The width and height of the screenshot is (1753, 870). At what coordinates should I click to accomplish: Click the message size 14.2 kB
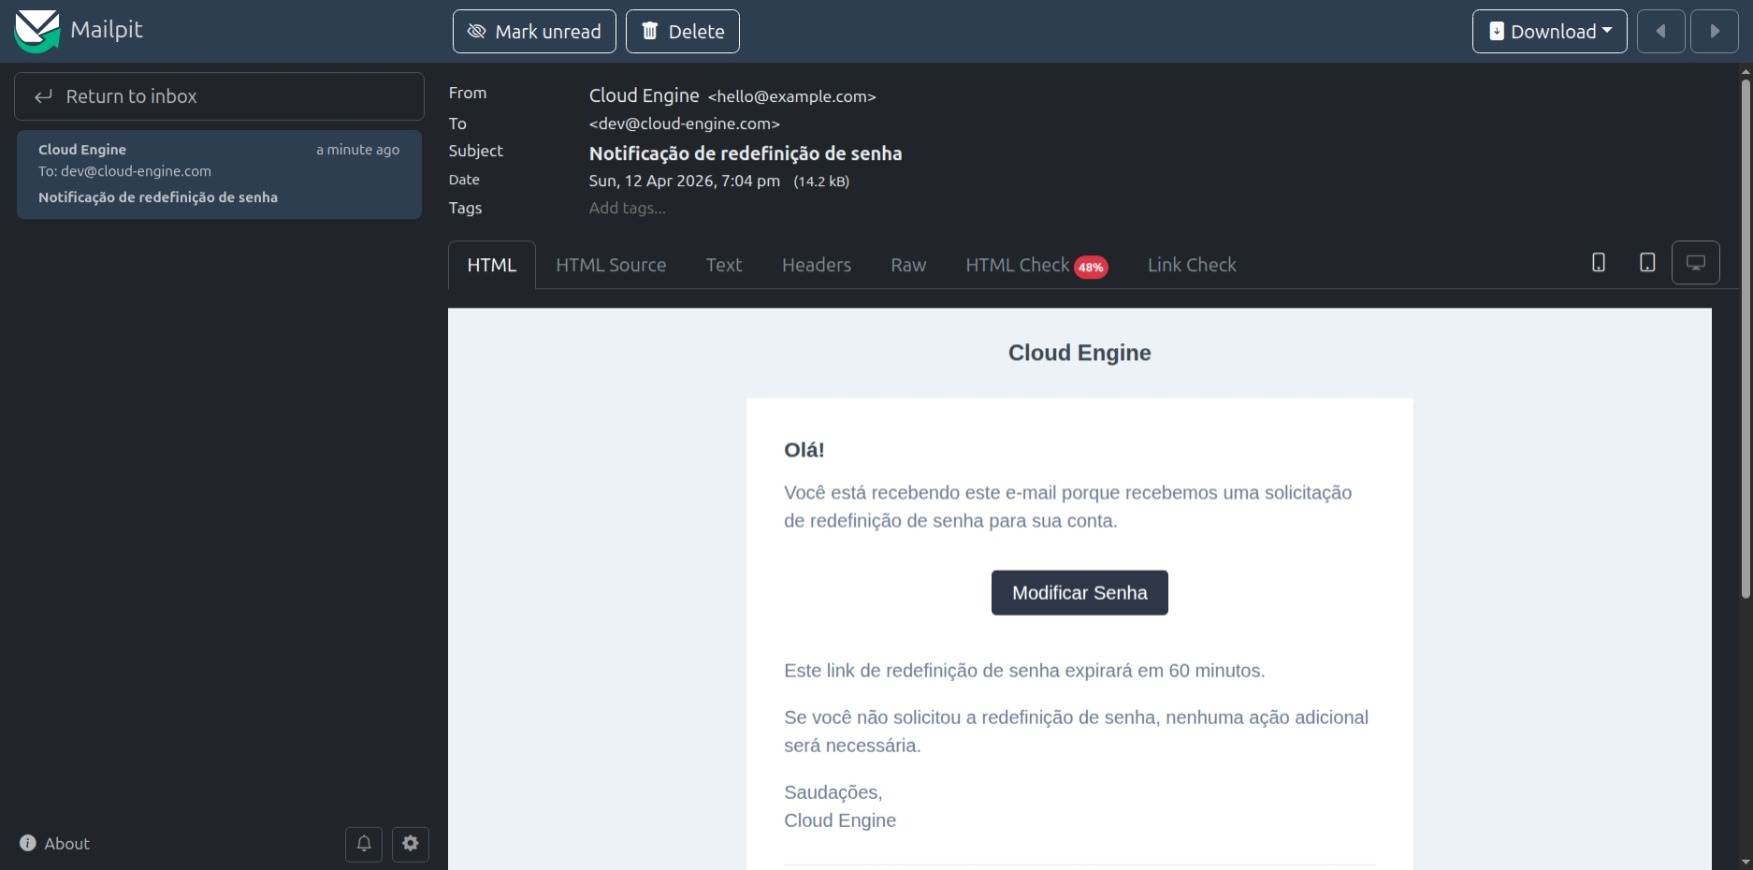pyautogui.click(x=821, y=182)
